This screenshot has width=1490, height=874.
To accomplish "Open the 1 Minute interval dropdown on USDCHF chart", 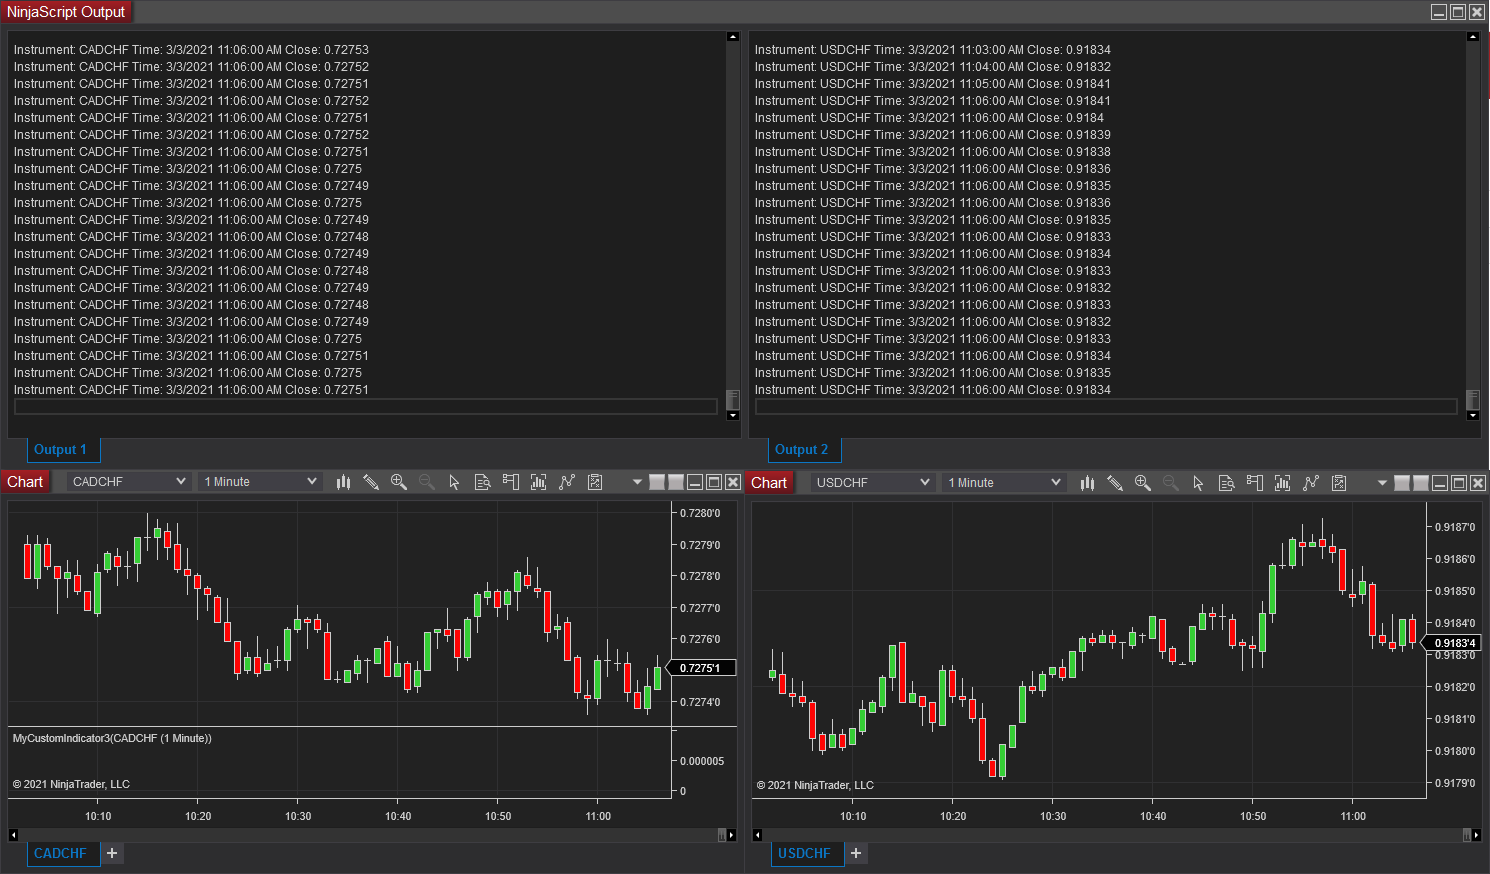I will point(1004,483).
